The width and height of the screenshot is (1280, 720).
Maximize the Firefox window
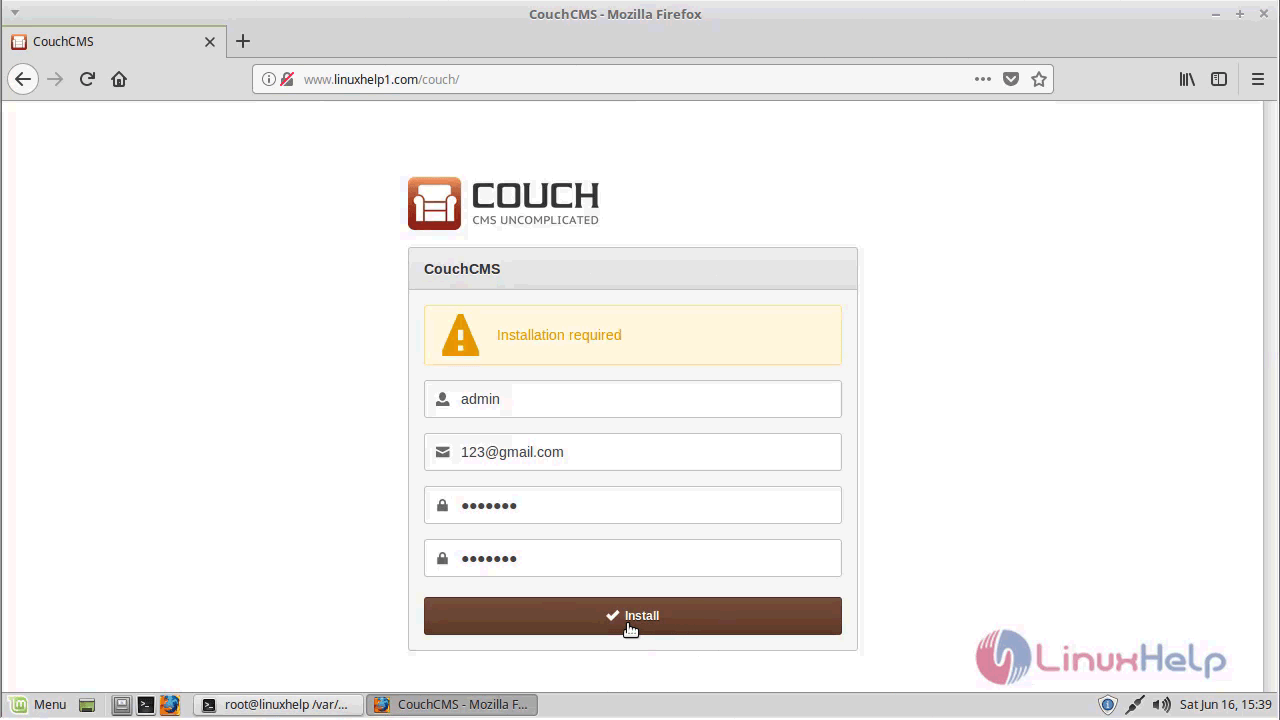[1240, 14]
